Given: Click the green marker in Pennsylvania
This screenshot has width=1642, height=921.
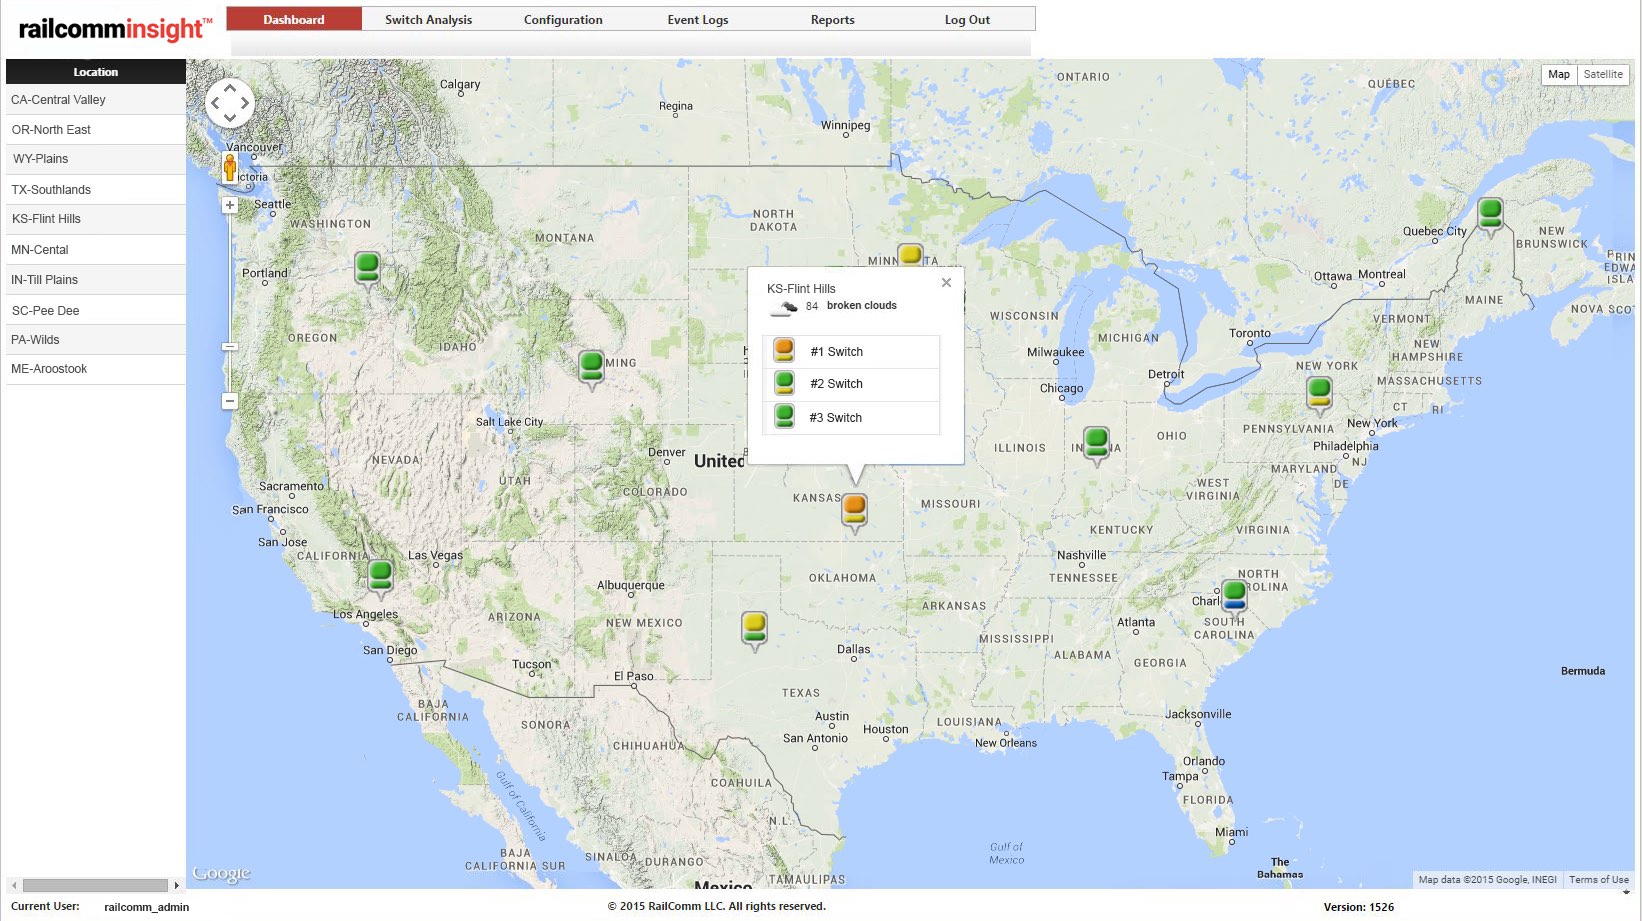Looking at the screenshot, I should coord(1319,395).
